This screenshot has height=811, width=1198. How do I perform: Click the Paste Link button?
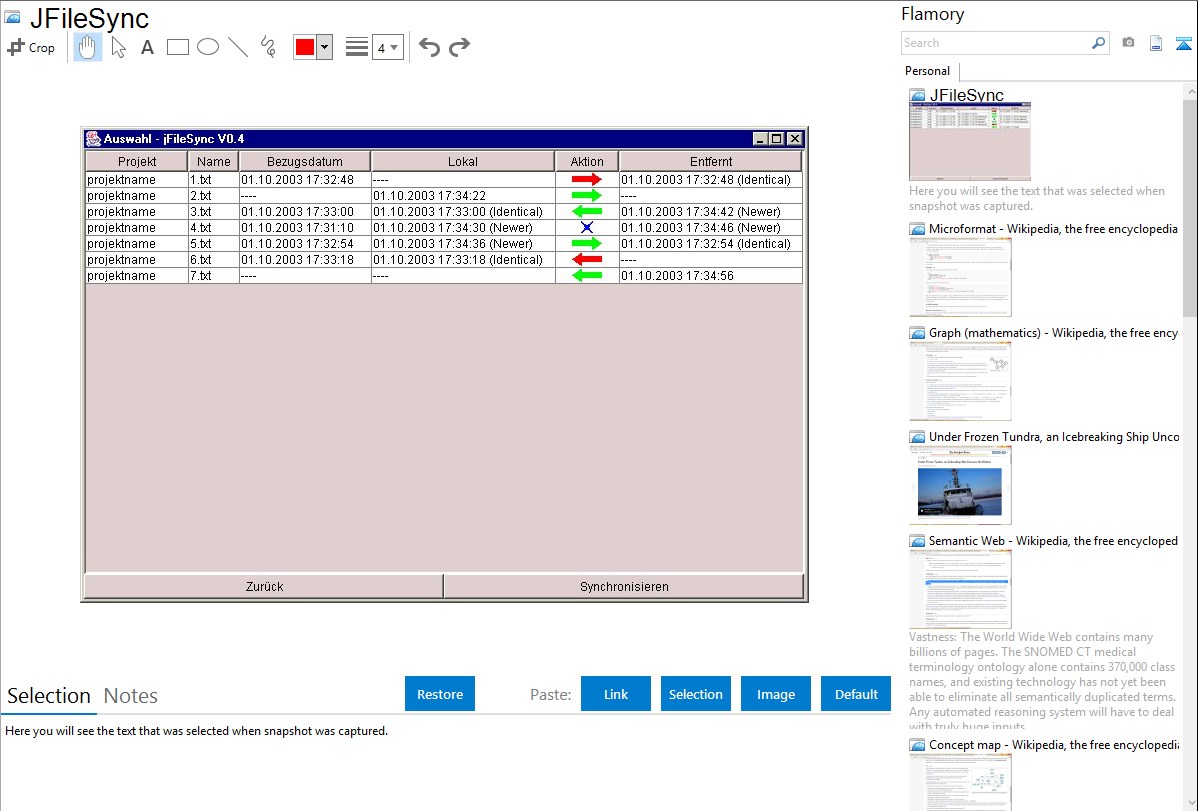(616, 694)
